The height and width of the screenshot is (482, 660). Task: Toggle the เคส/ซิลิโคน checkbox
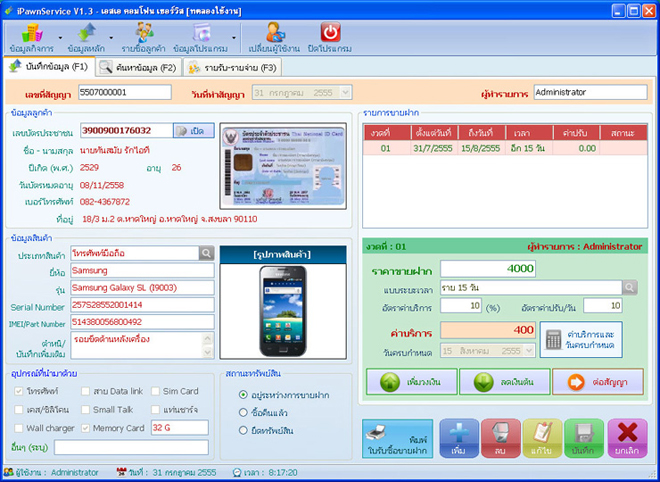(x=19, y=409)
